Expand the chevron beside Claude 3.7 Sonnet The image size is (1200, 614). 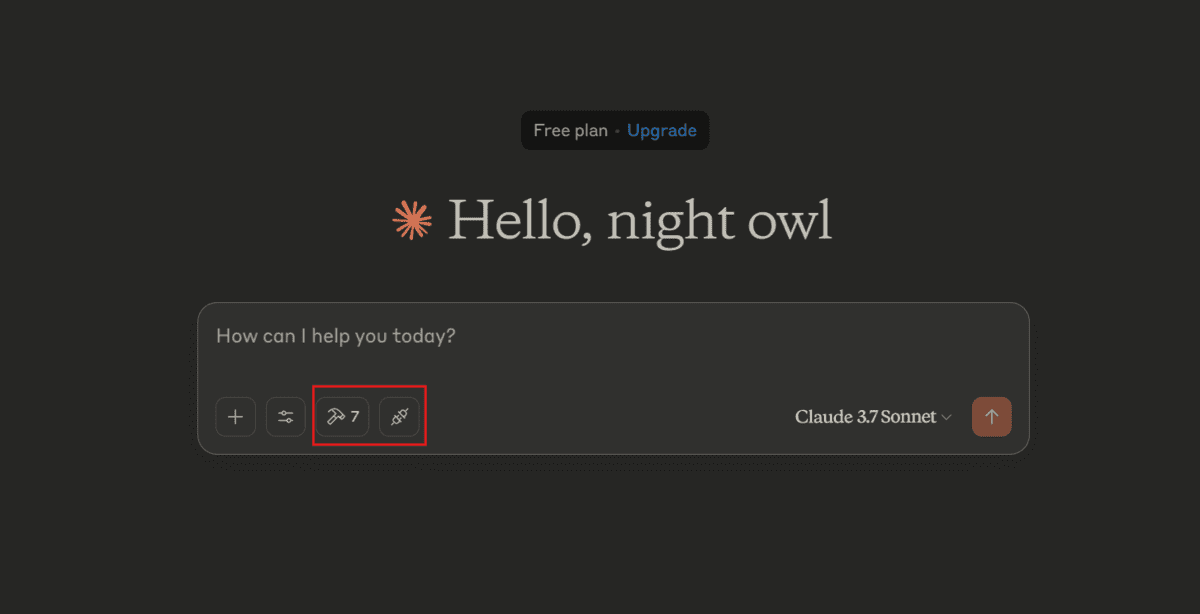946,418
